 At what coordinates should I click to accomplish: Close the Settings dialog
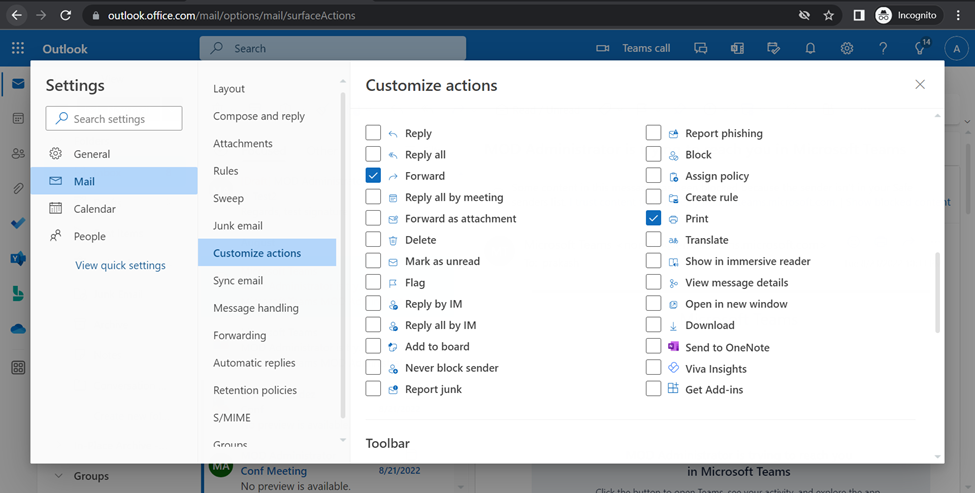point(920,85)
